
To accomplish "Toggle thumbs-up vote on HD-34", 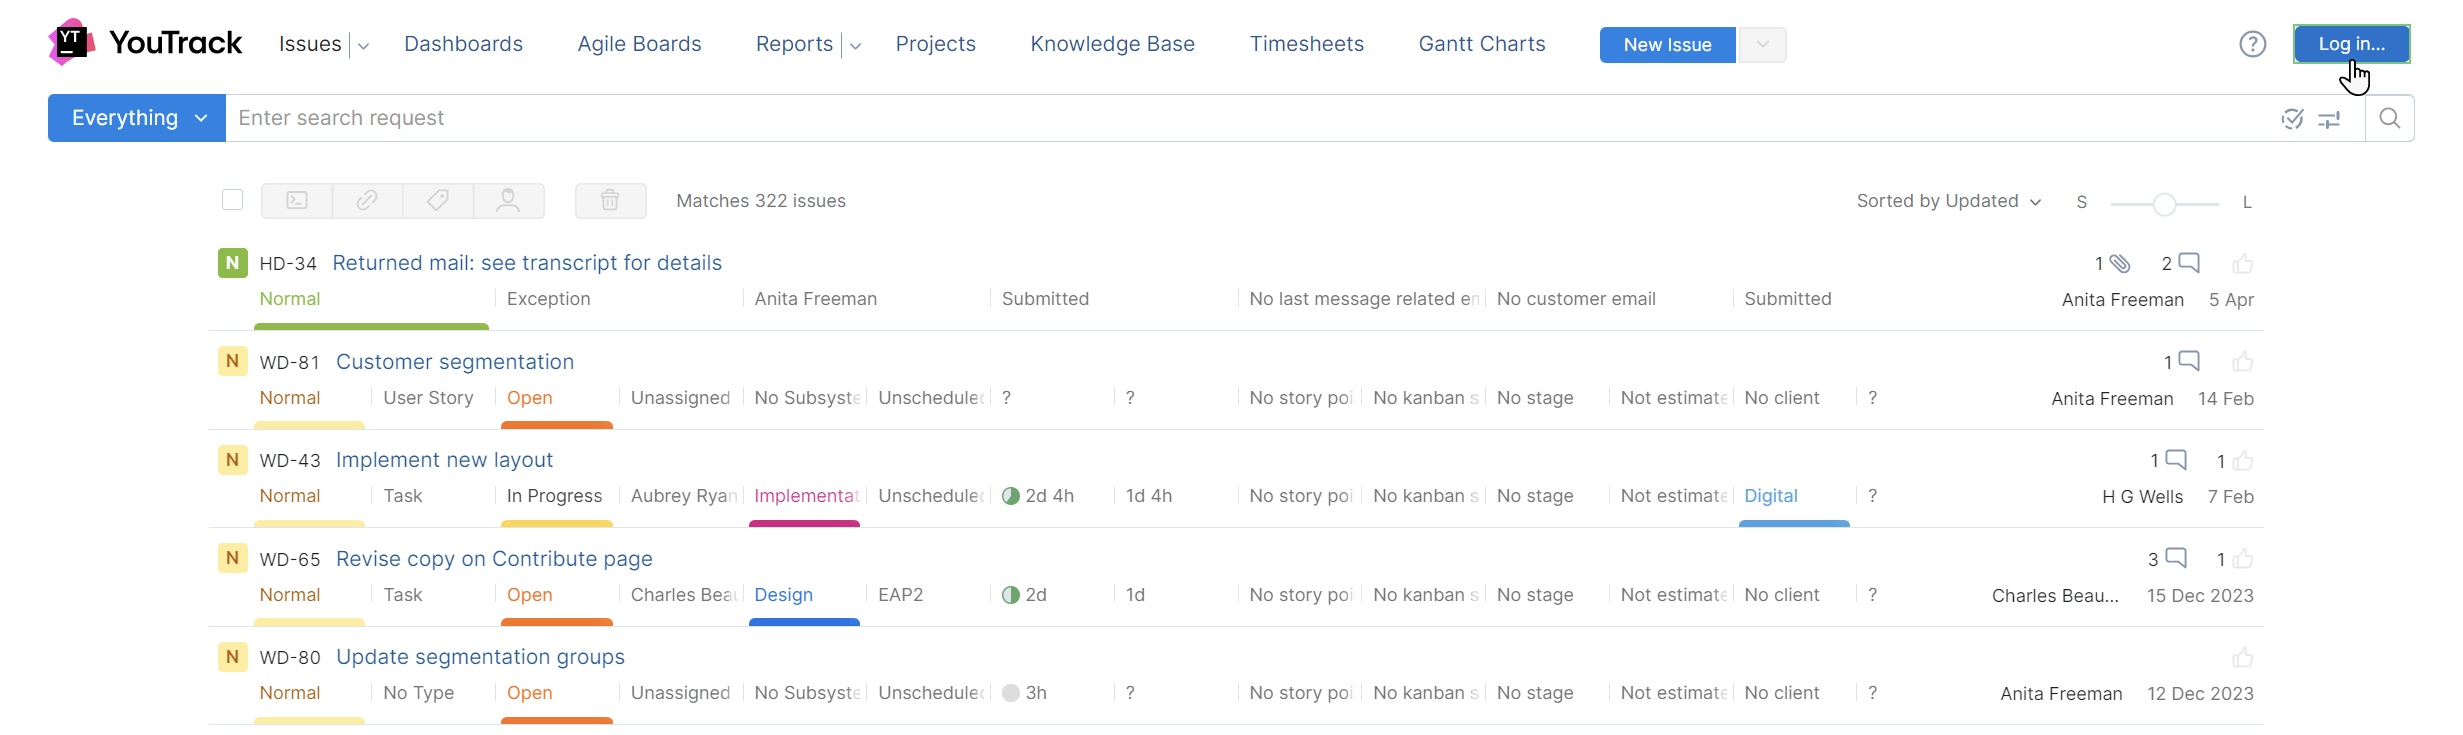I will pyautogui.click(x=2243, y=264).
